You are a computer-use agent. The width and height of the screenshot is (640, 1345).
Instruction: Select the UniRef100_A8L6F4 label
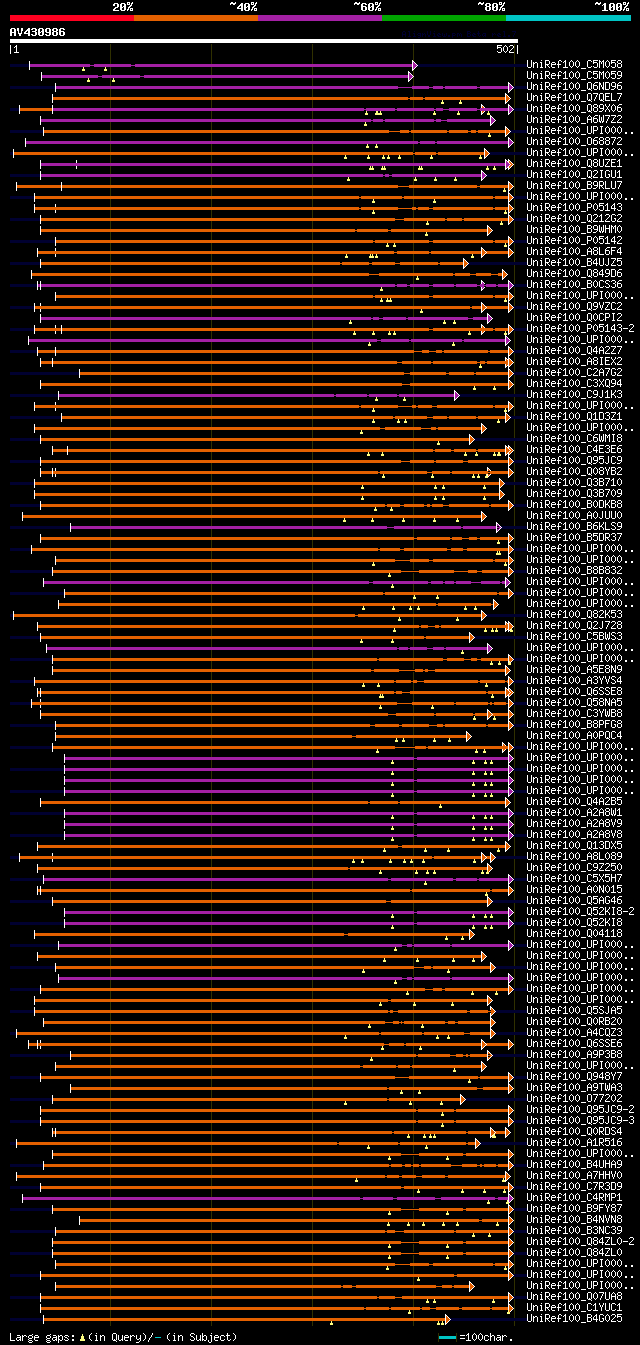[x=574, y=251]
